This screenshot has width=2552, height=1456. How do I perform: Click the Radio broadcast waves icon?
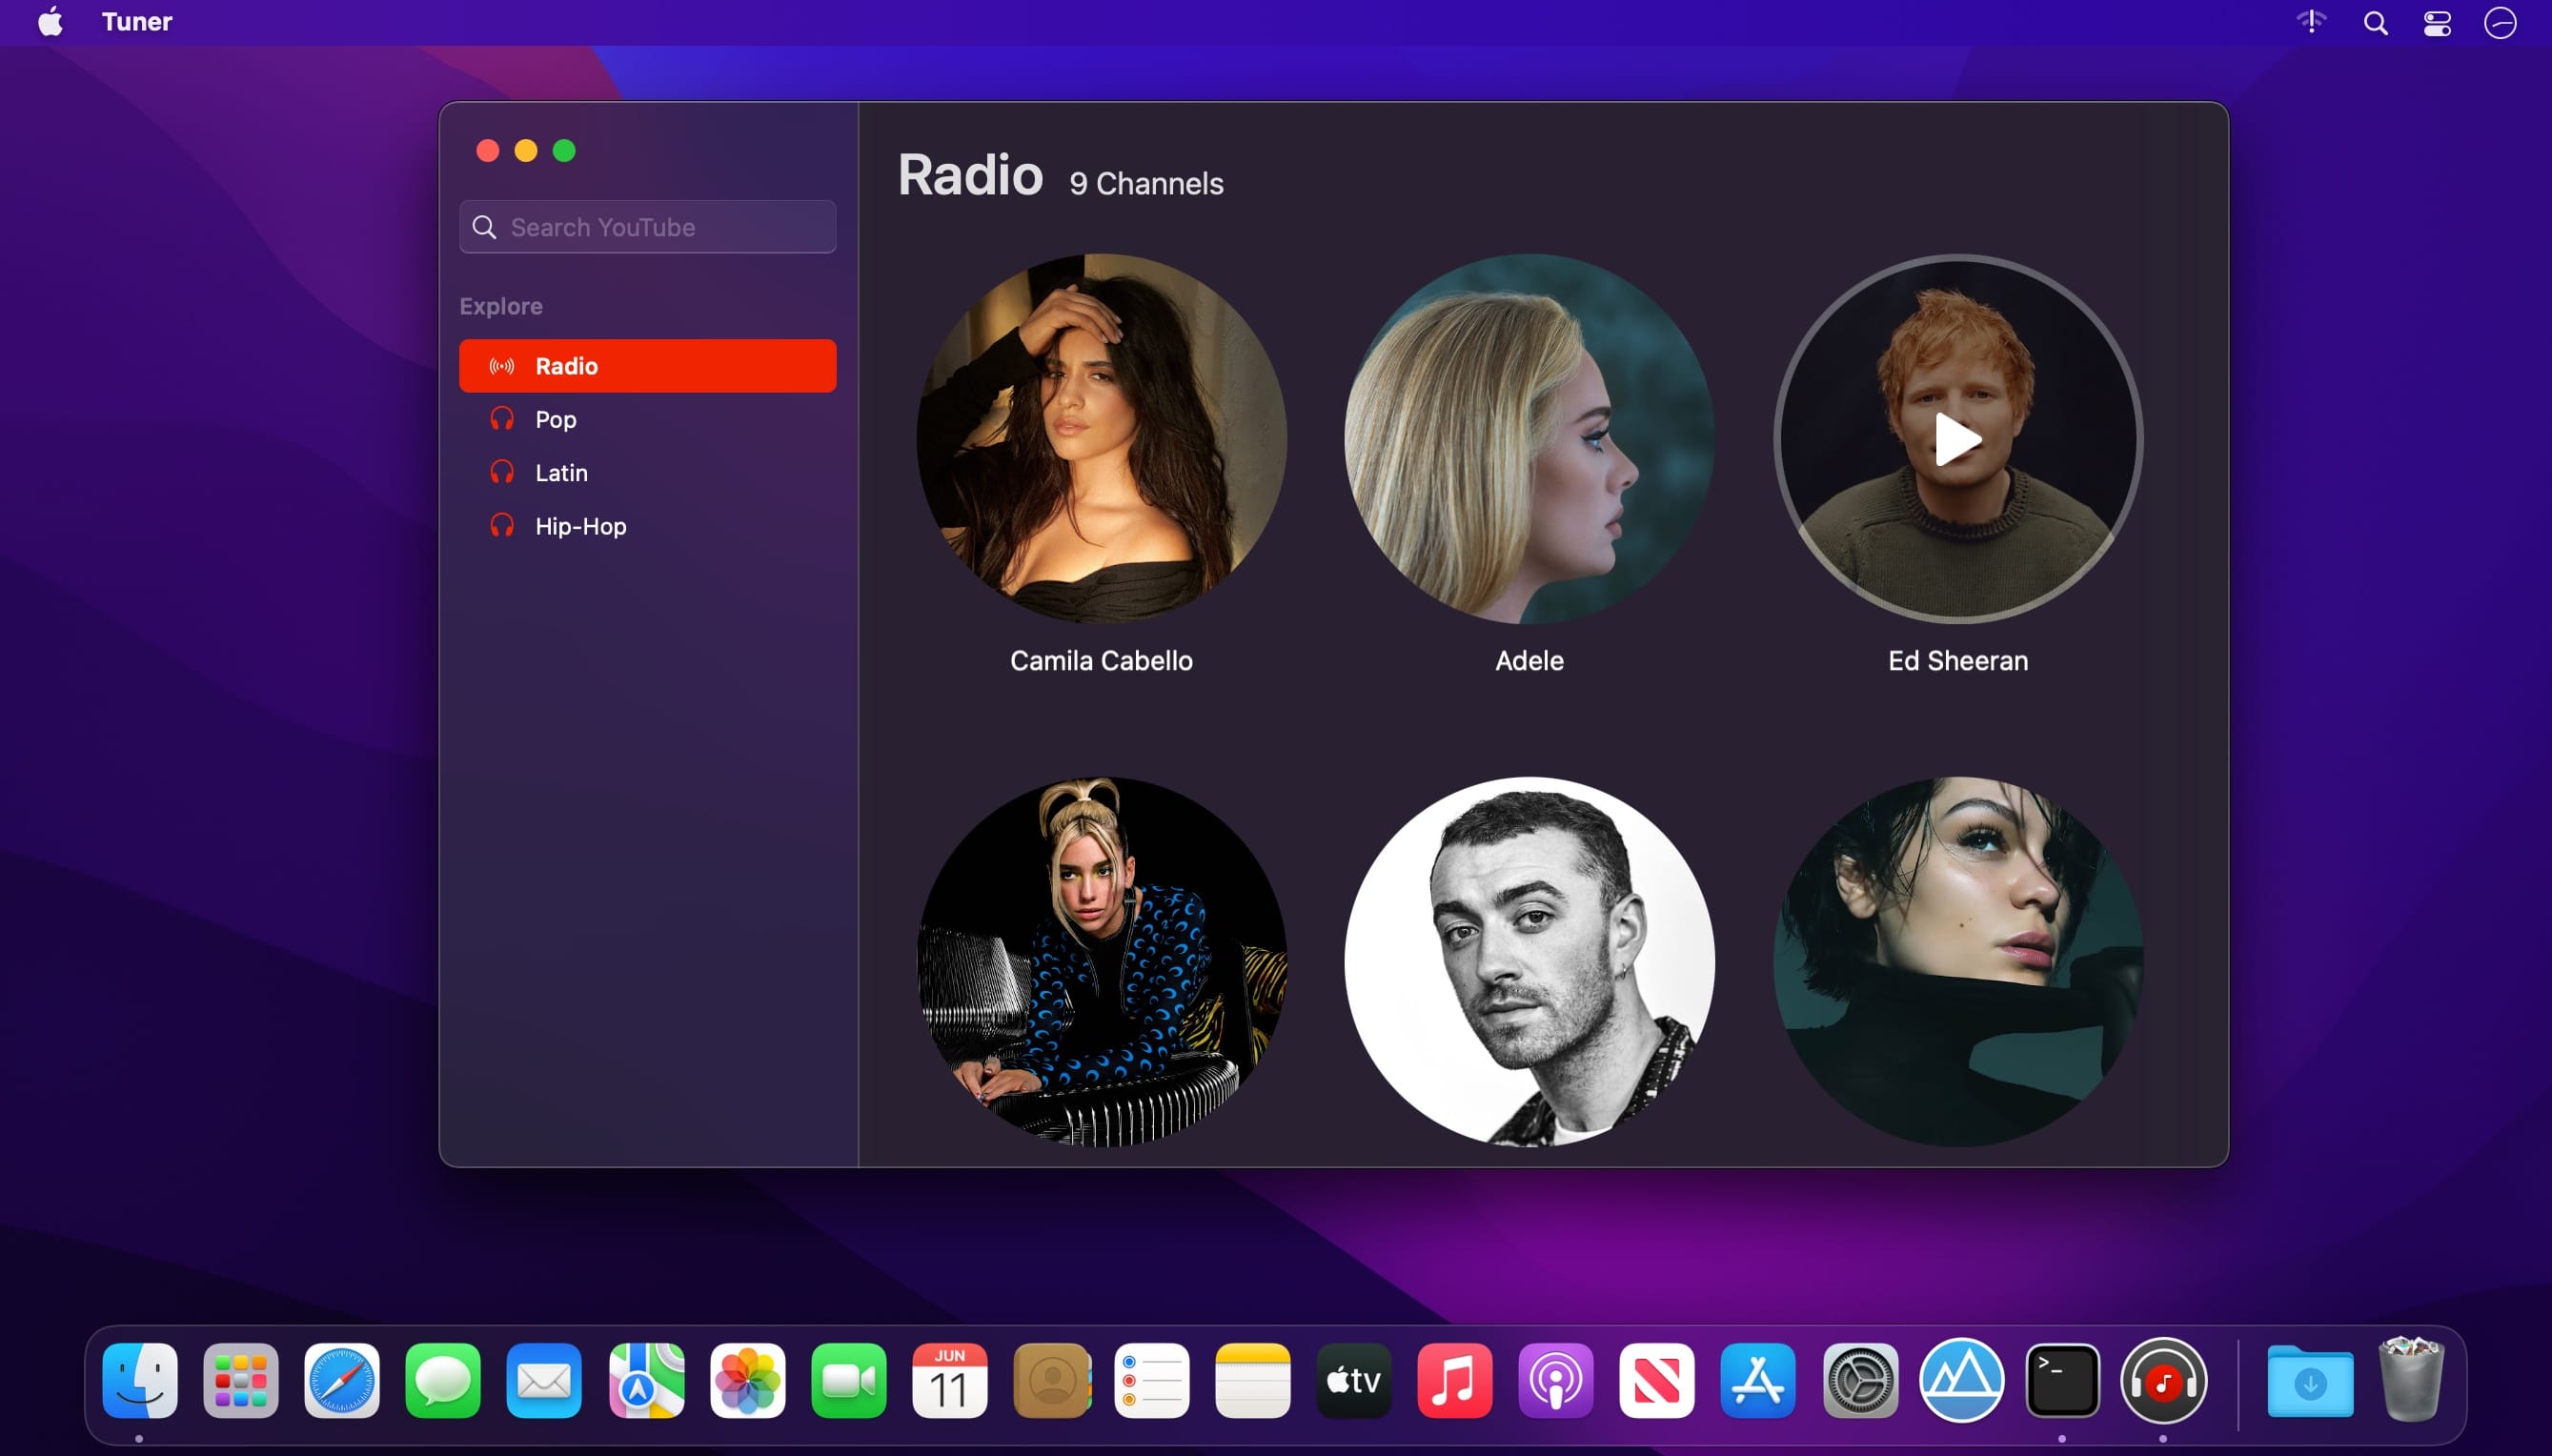pyautogui.click(x=502, y=366)
